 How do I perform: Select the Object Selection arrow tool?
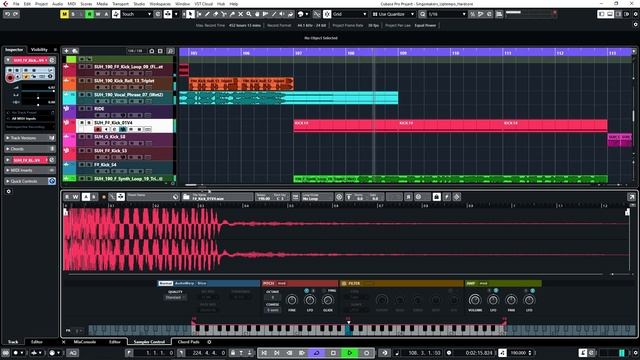click(x=191, y=14)
